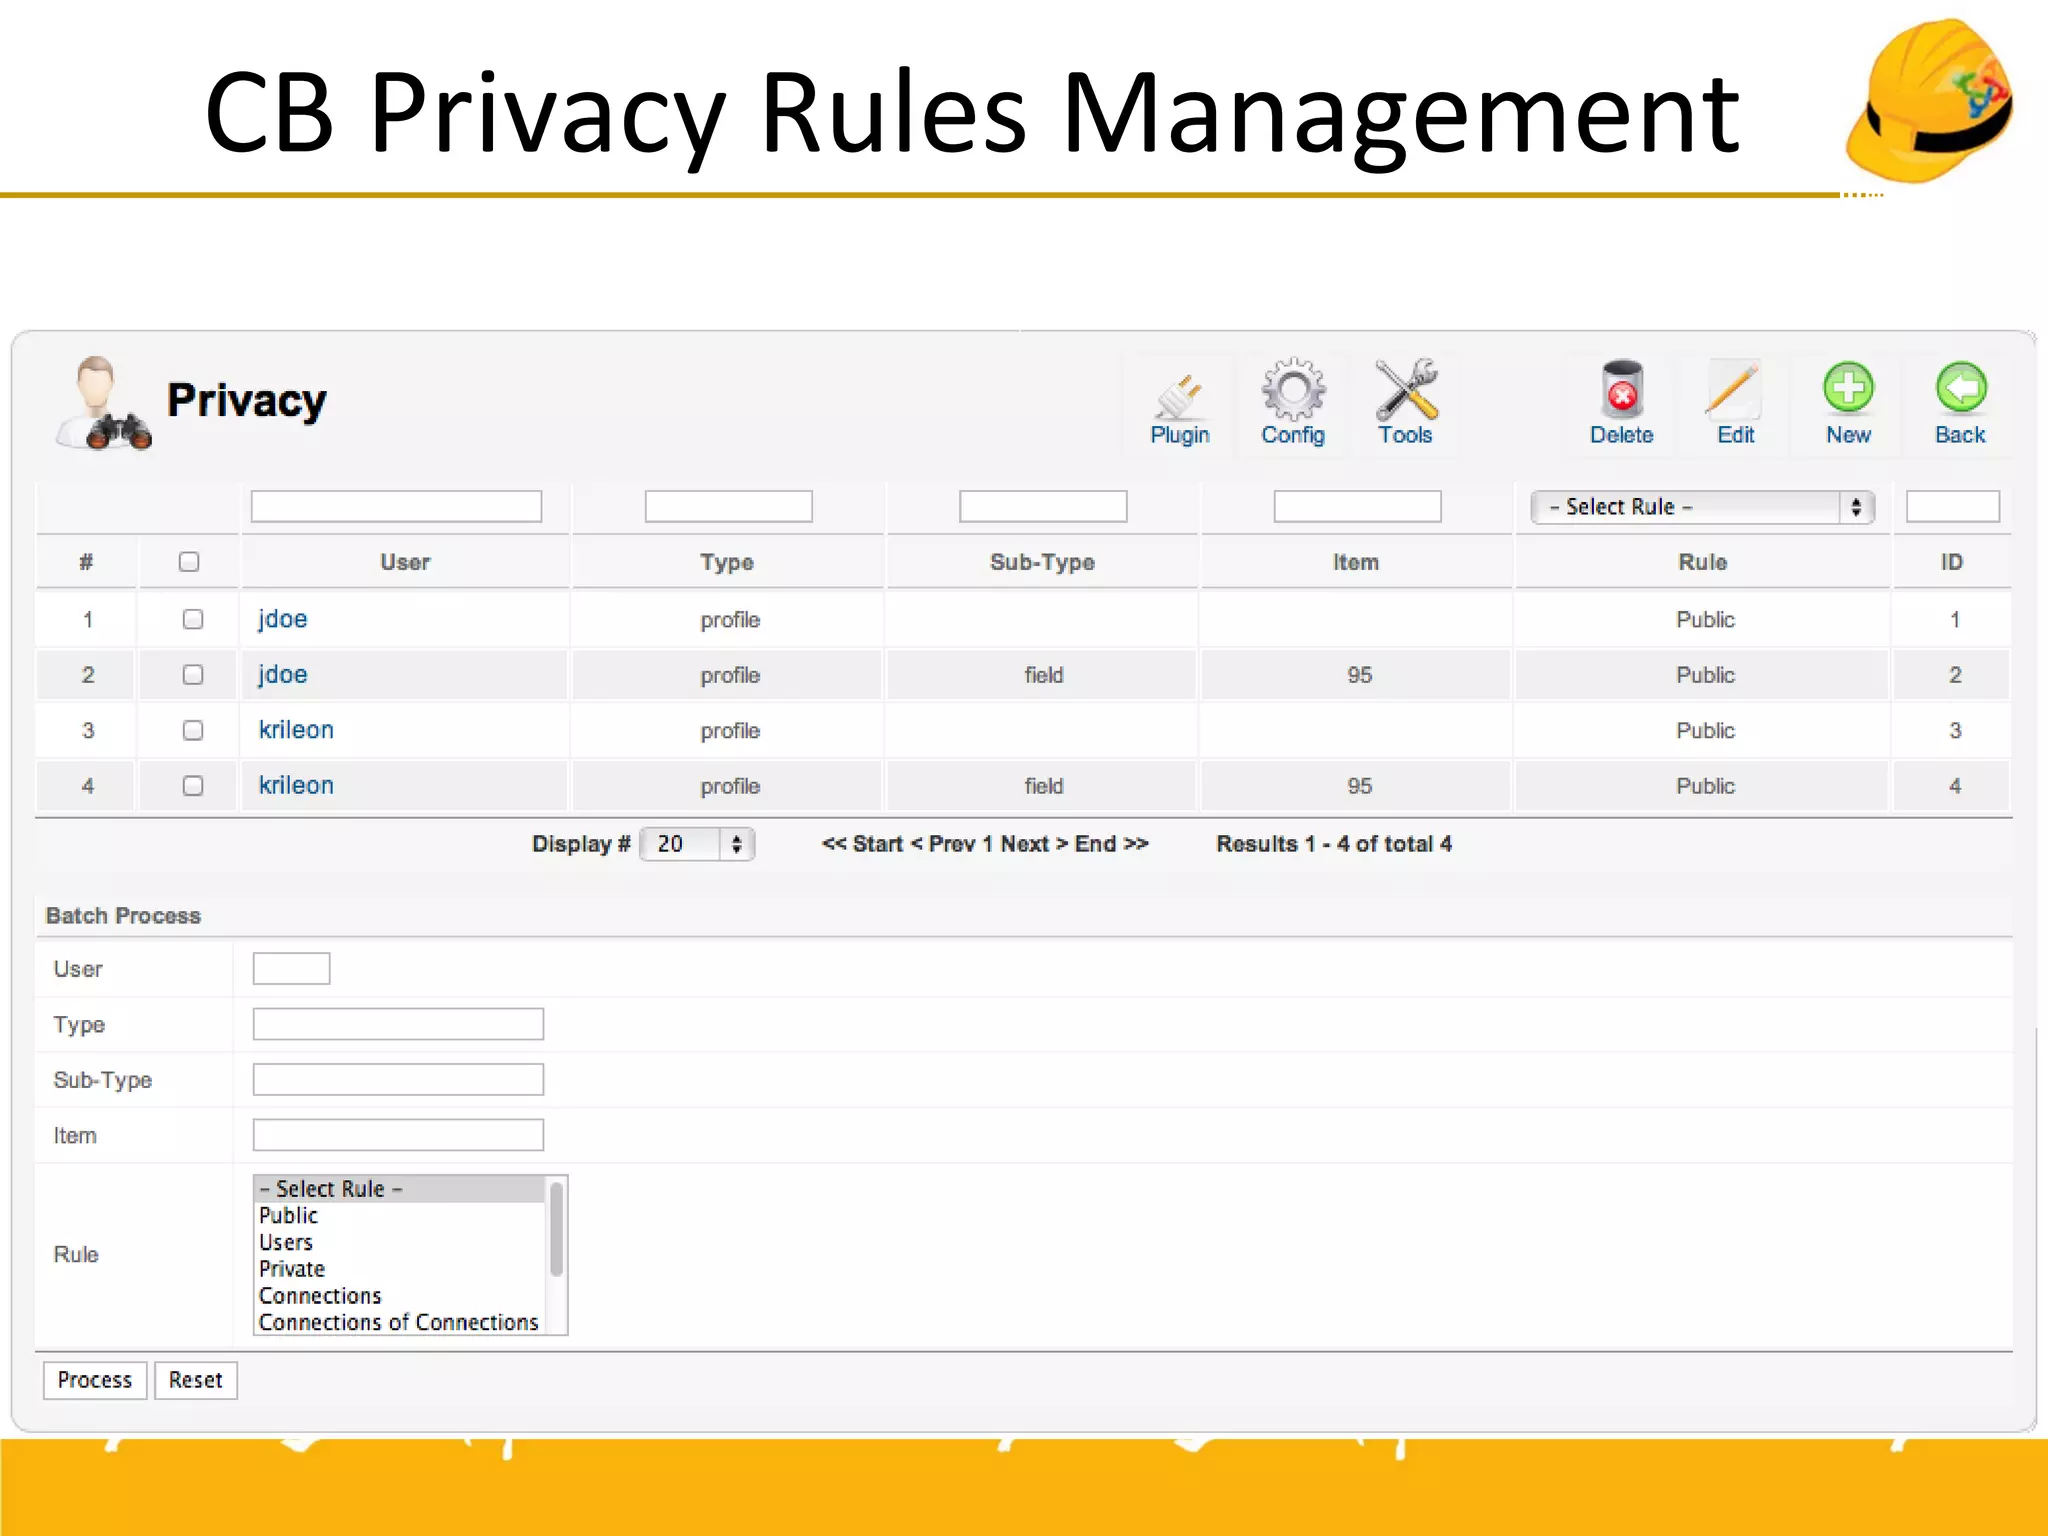The width and height of the screenshot is (2048, 1536).
Task: Open the Select Rule filter dropdown
Action: 1702,507
